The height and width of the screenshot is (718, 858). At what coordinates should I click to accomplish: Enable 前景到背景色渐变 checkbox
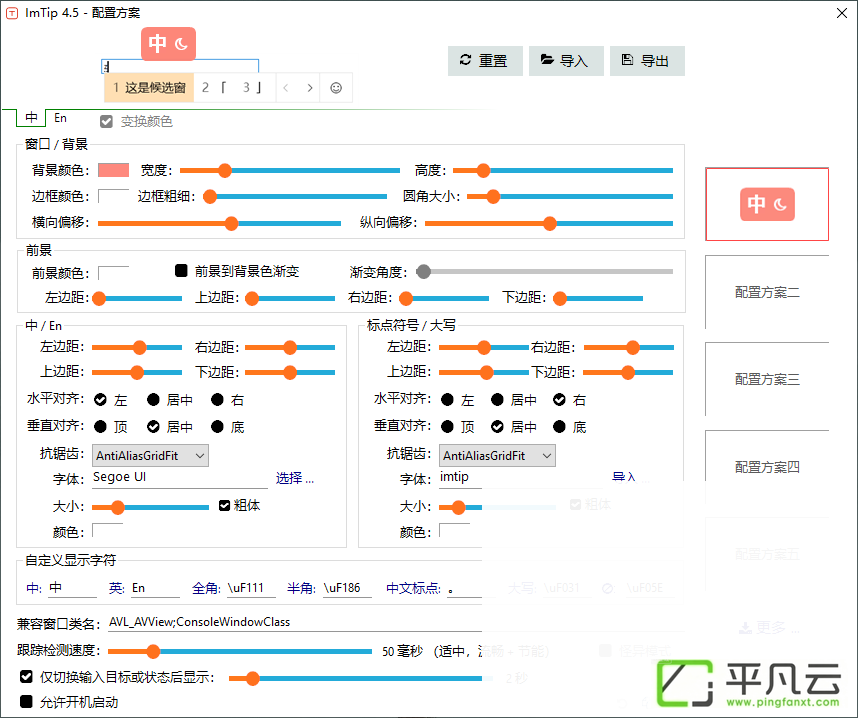click(181, 270)
